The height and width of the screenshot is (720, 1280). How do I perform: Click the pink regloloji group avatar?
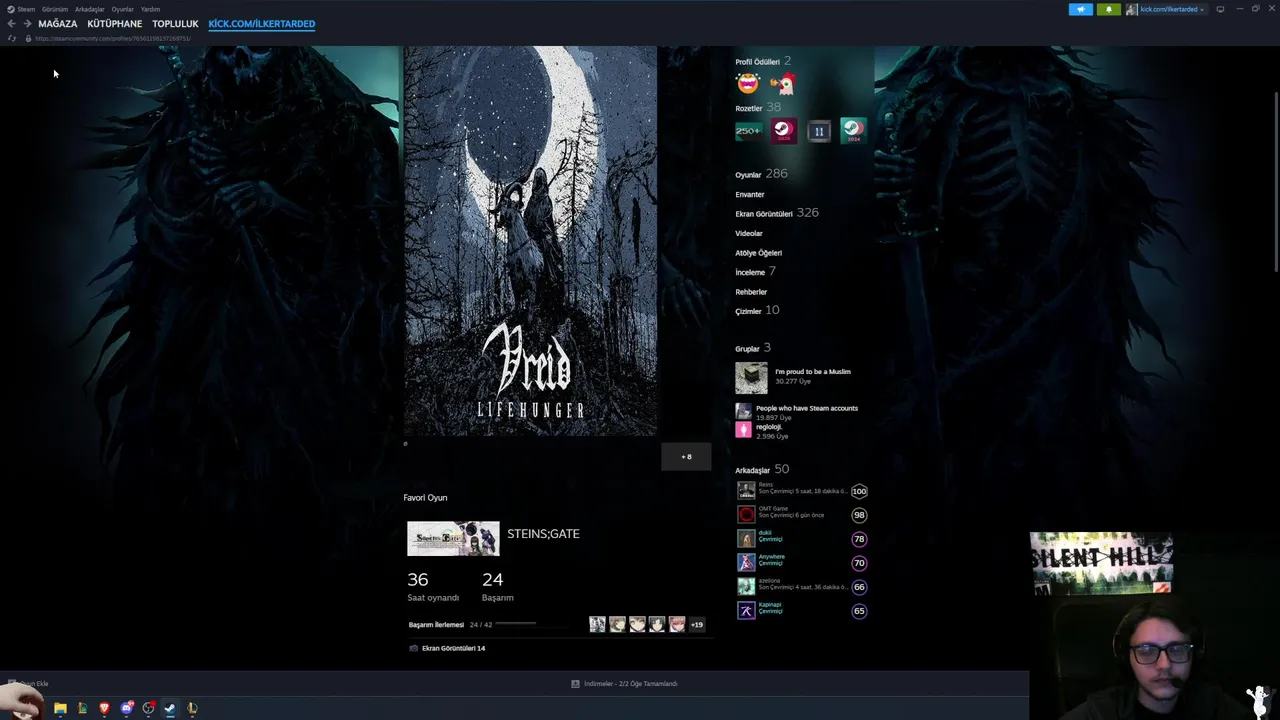click(x=743, y=430)
